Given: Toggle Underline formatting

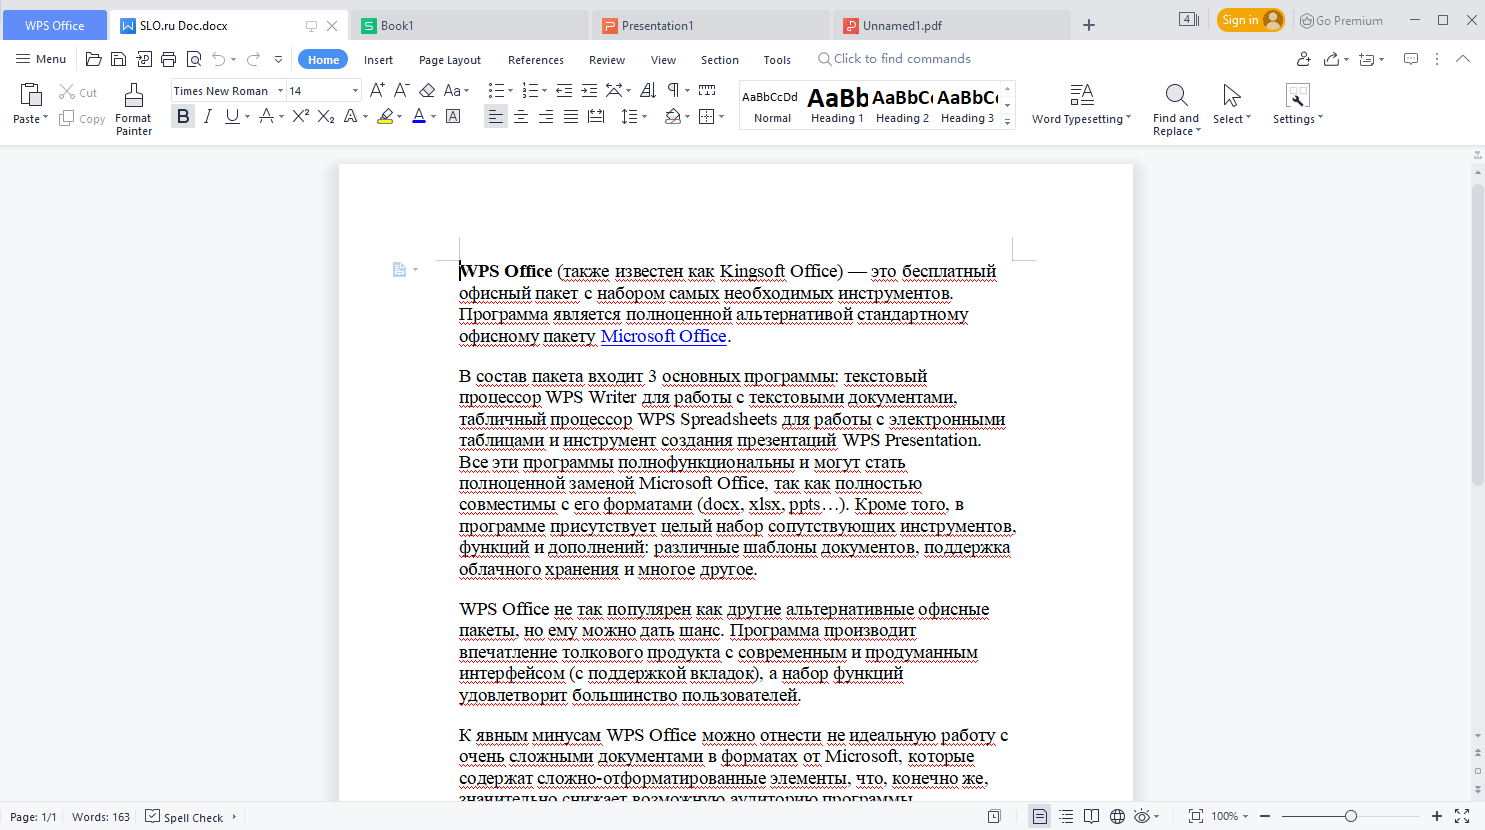Looking at the screenshot, I should coord(232,117).
